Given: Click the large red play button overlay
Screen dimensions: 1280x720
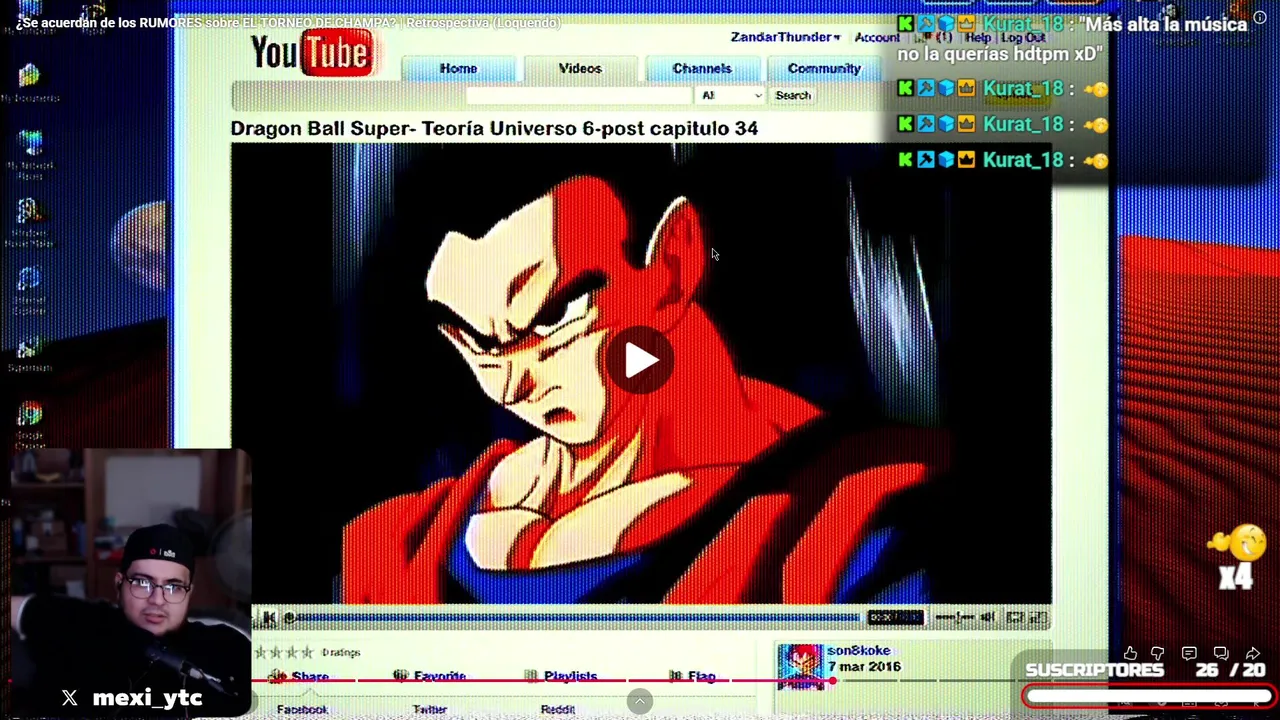Looking at the screenshot, I should [640, 361].
